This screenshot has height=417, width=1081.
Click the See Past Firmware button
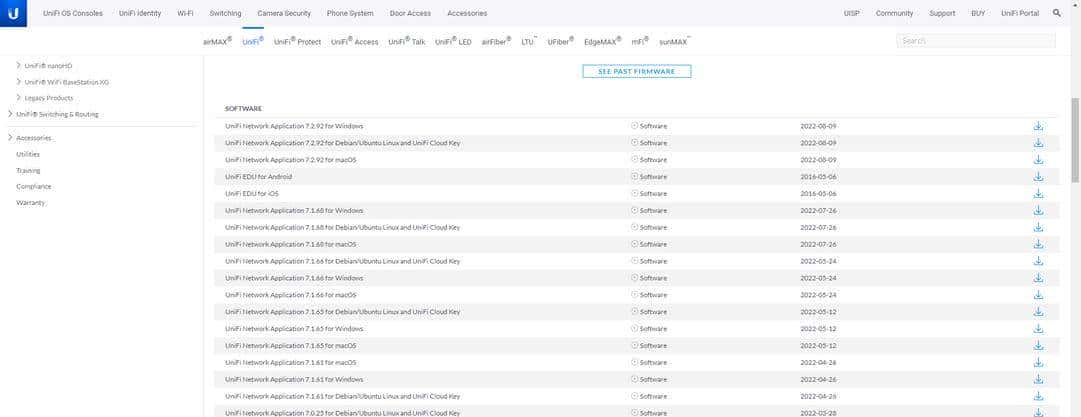pos(636,71)
